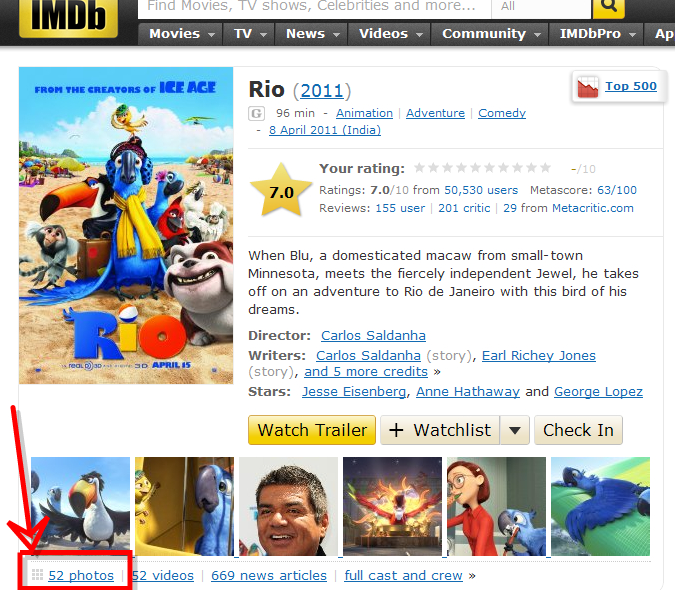The image size is (675, 590).
Task: Rate the movie ten stars
Action: pos(545,168)
